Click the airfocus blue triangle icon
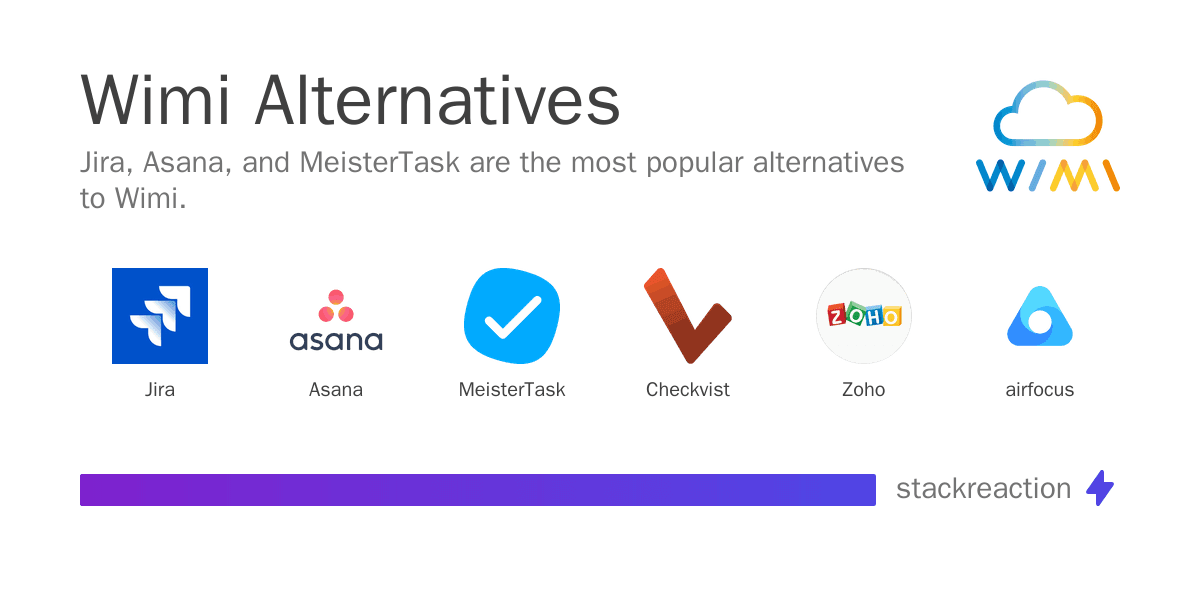The image size is (1200, 600). 1040,316
